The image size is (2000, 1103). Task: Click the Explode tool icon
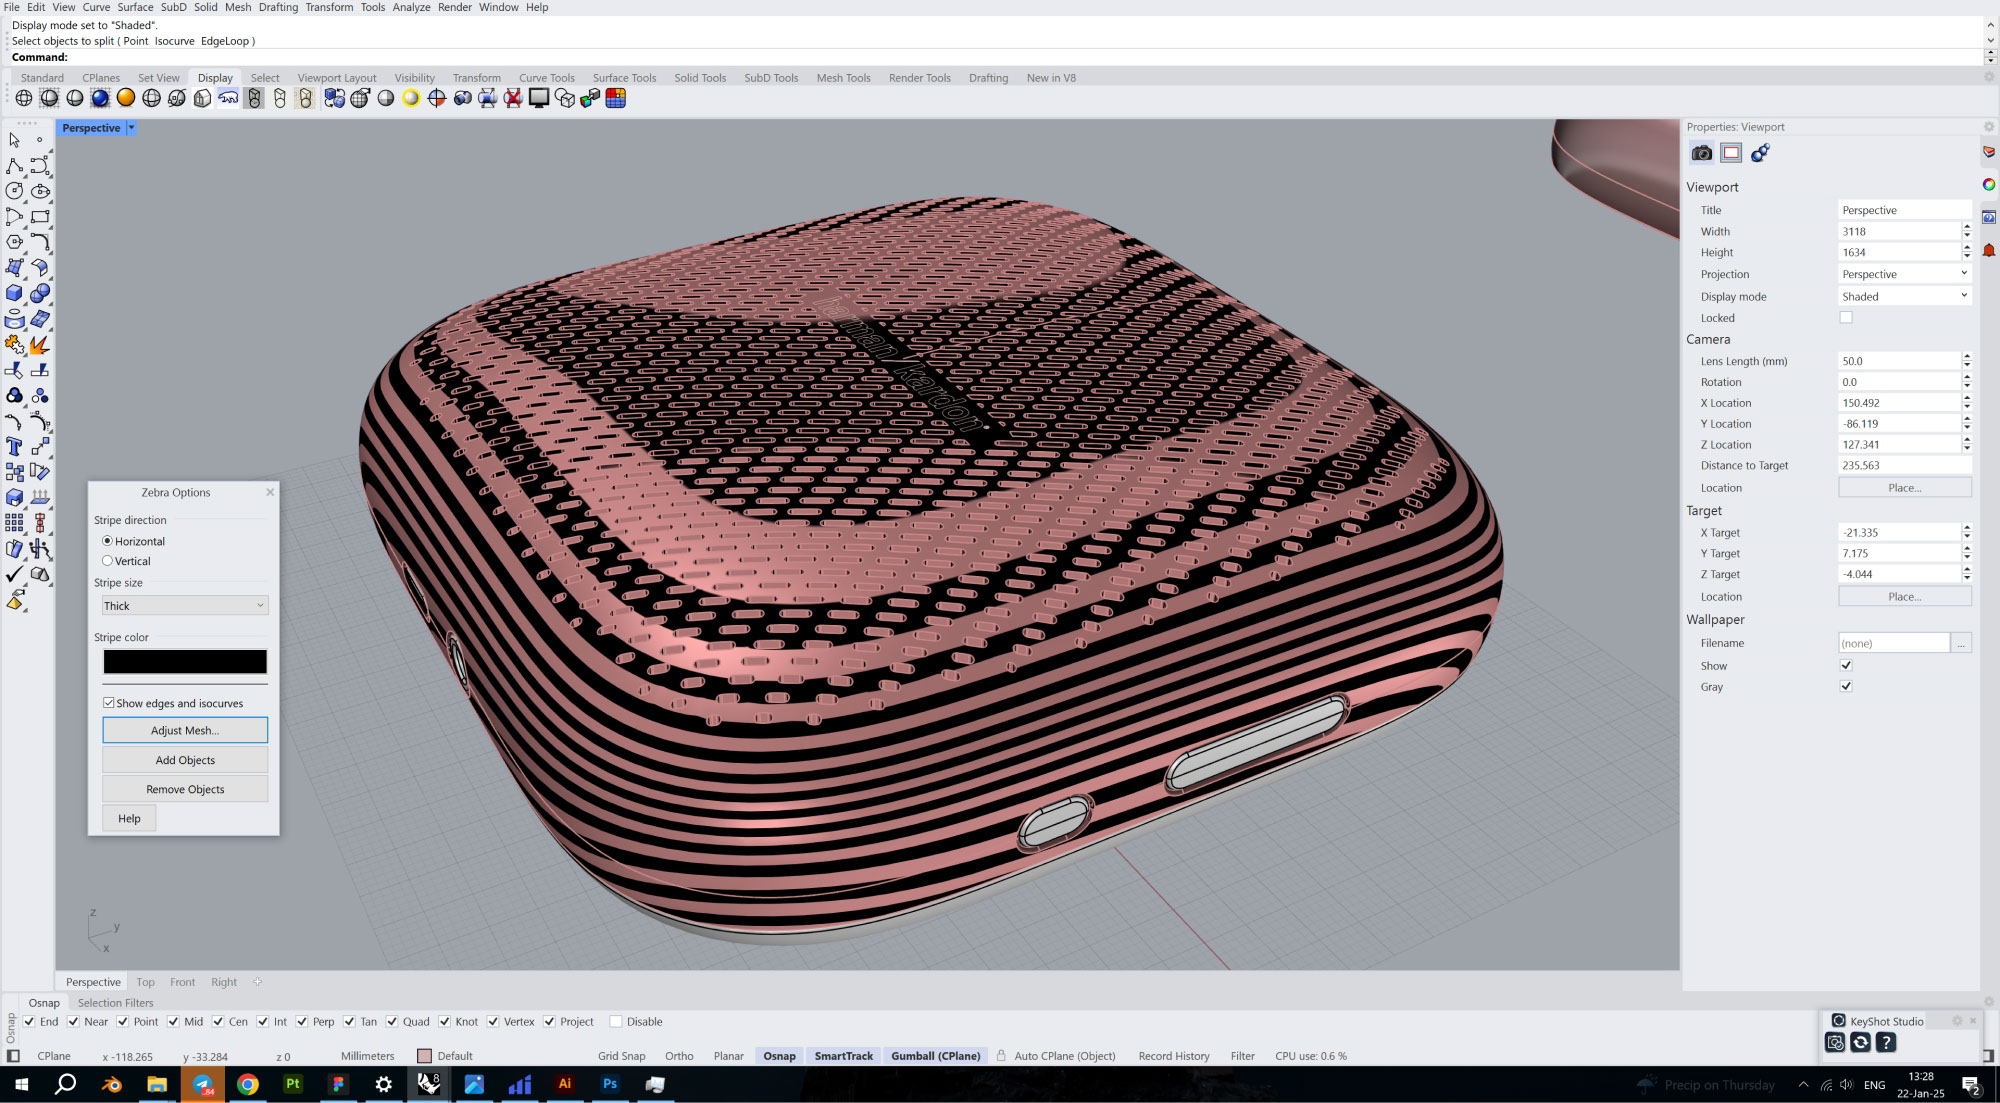coord(40,345)
